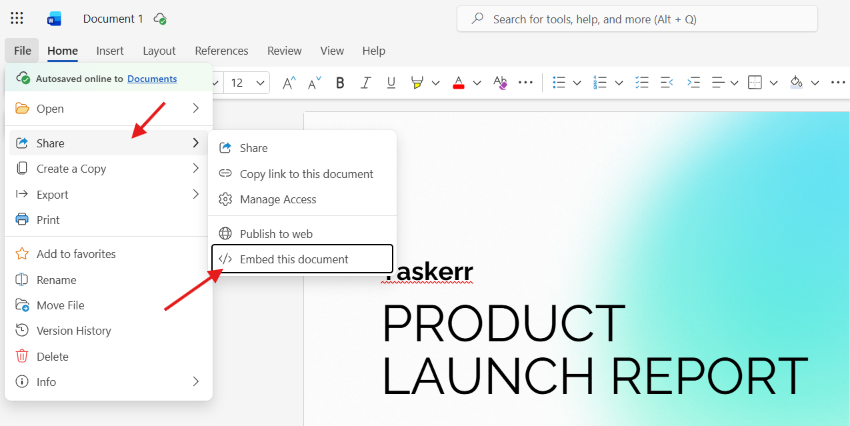Click the Document 1 title
Screen dimensions: 850x426
113,19
